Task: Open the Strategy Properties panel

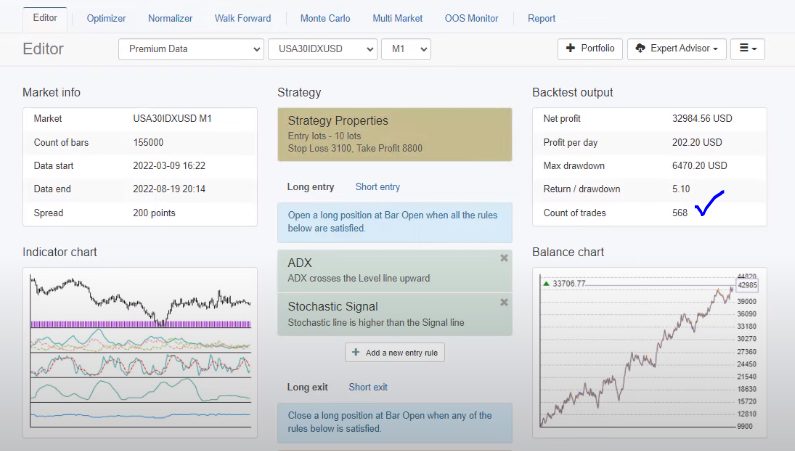Action: [394, 135]
